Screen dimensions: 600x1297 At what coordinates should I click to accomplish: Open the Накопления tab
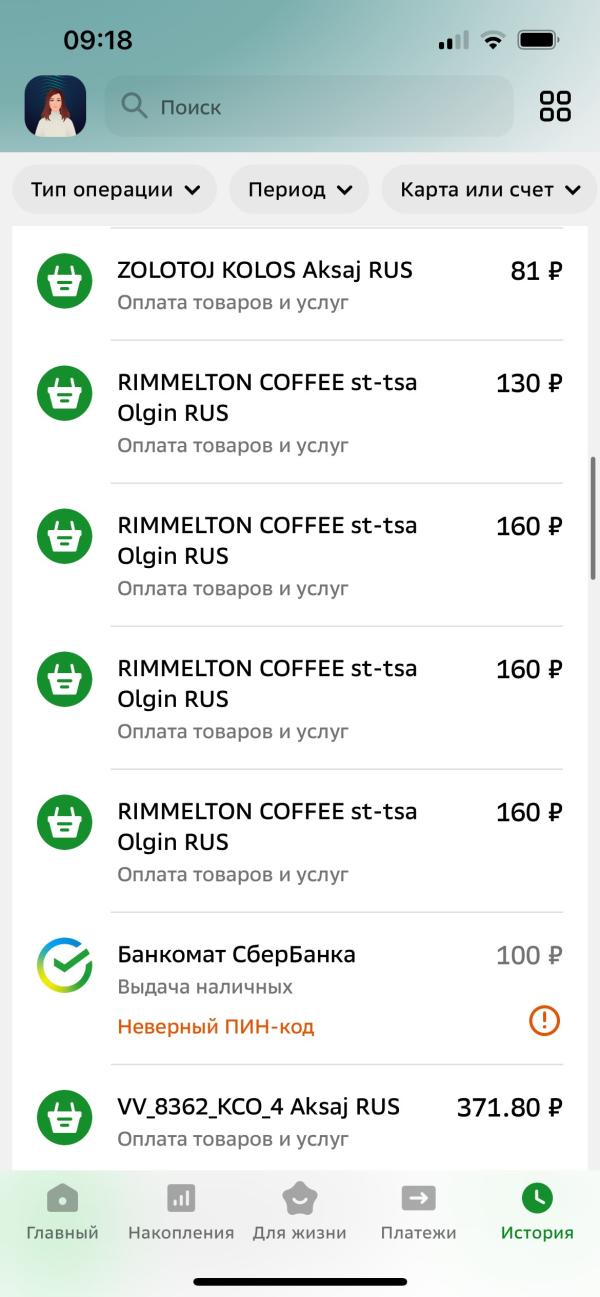tap(181, 1212)
